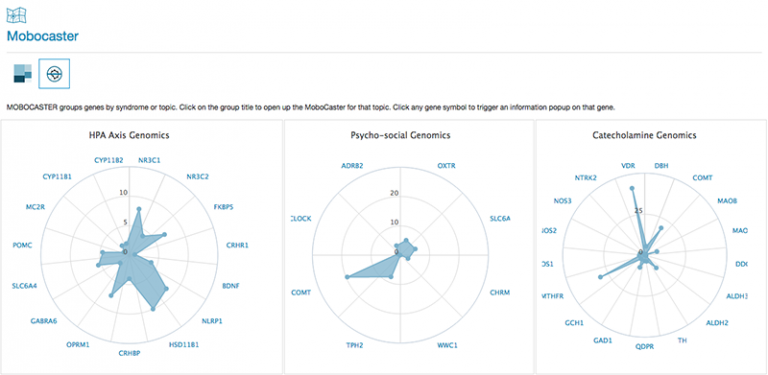
Task: Click the VDR data point on Catecholamine radar
Action: pos(632,188)
